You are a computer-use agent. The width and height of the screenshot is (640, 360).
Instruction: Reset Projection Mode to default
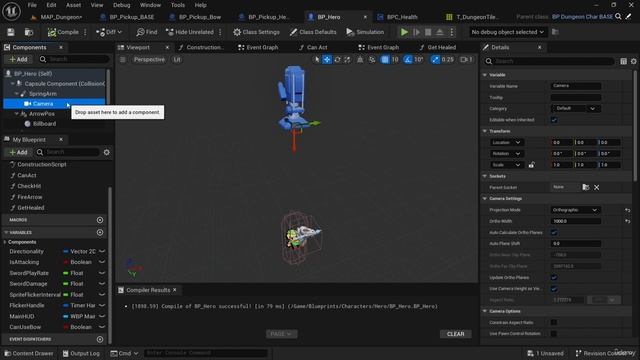point(627,210)
